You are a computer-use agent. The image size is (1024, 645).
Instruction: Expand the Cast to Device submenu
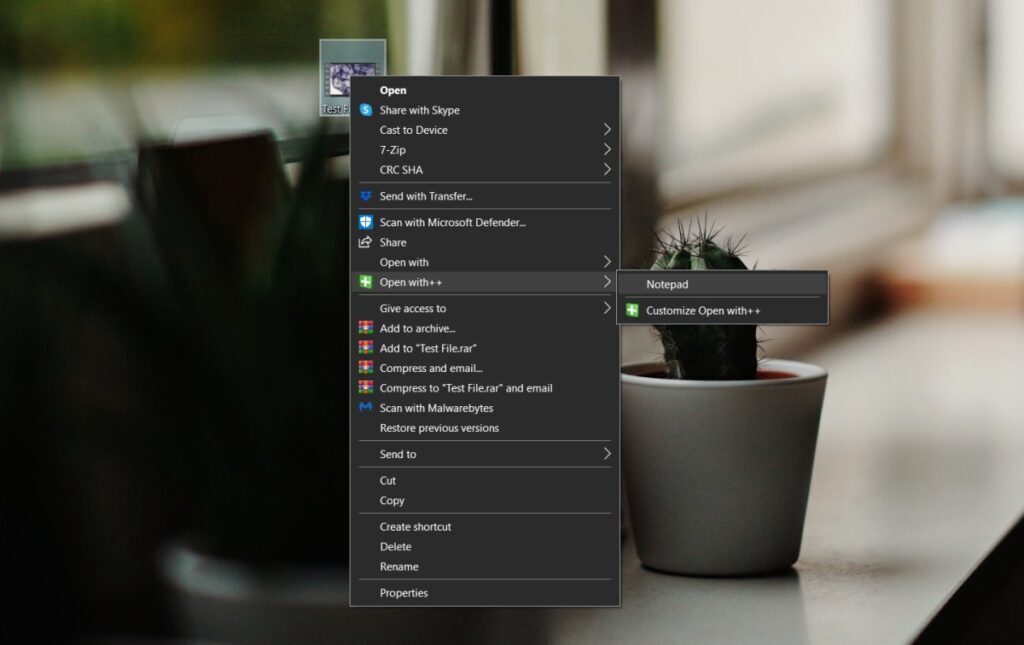[608, 130]
